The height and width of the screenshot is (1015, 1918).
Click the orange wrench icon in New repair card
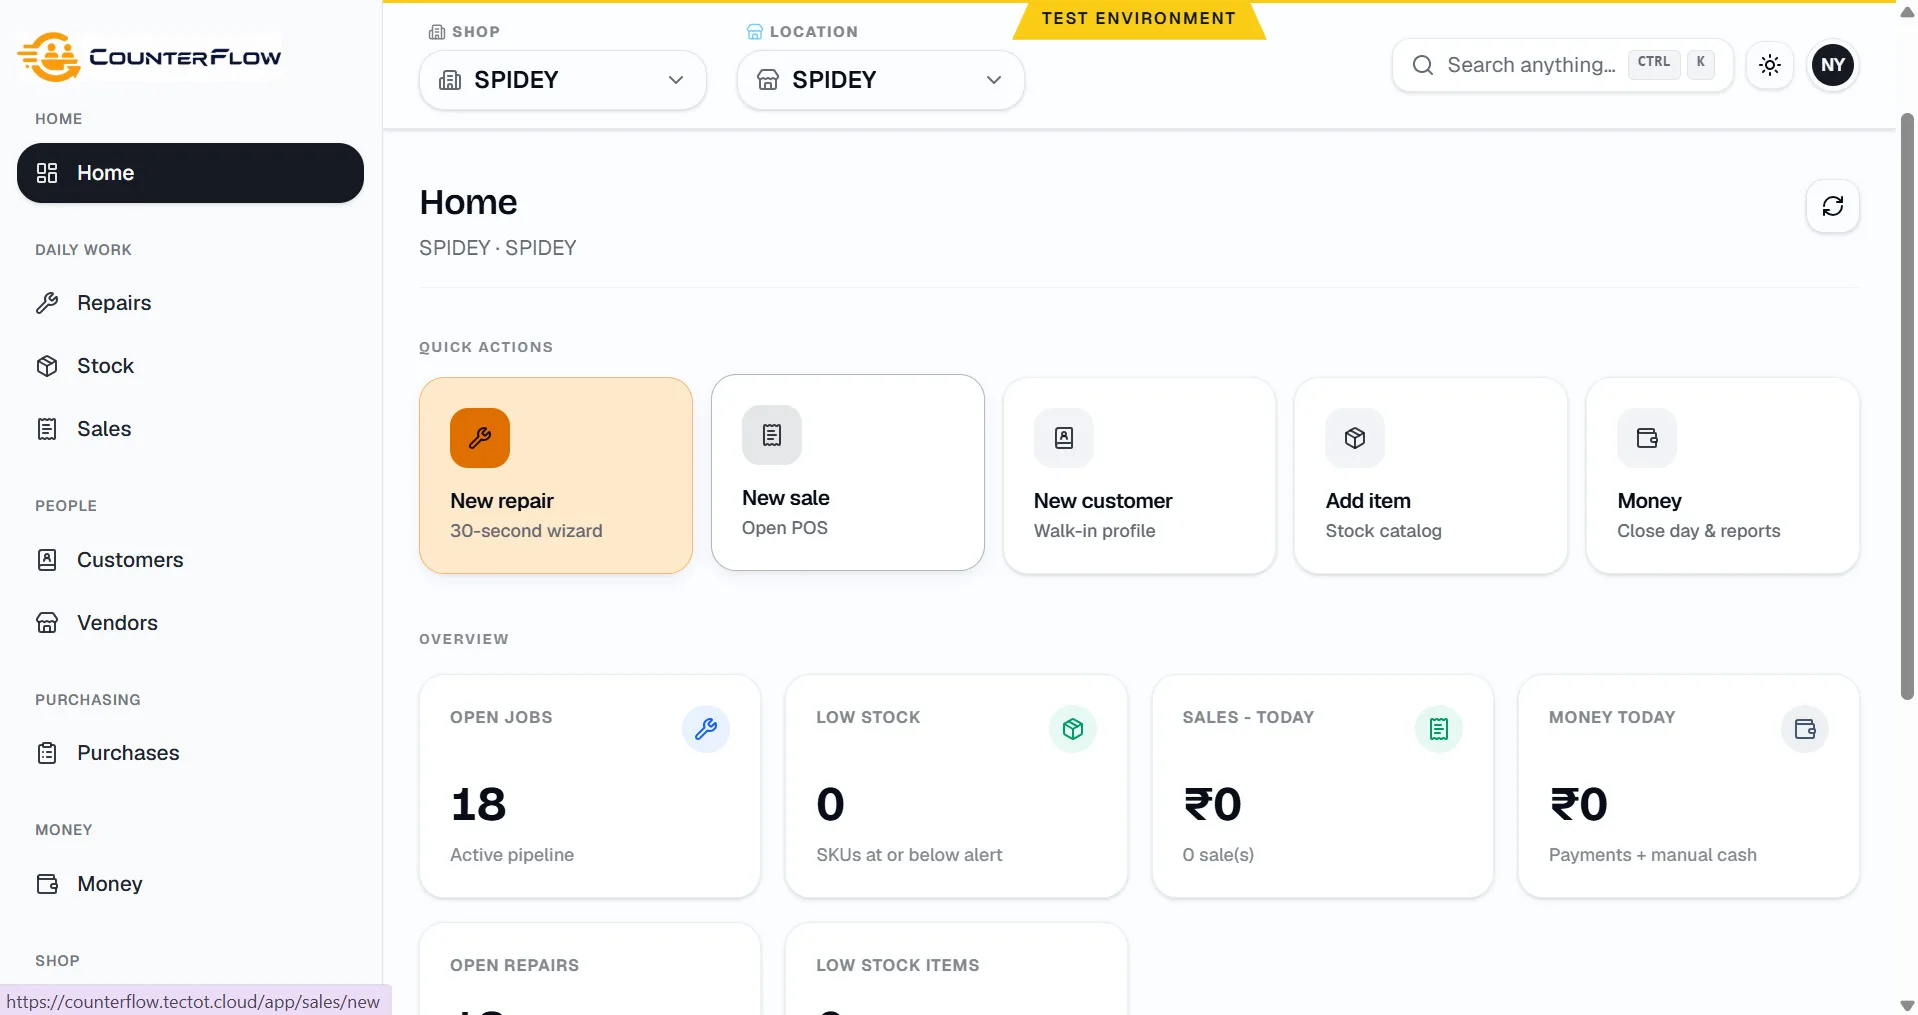pos(480,438)
